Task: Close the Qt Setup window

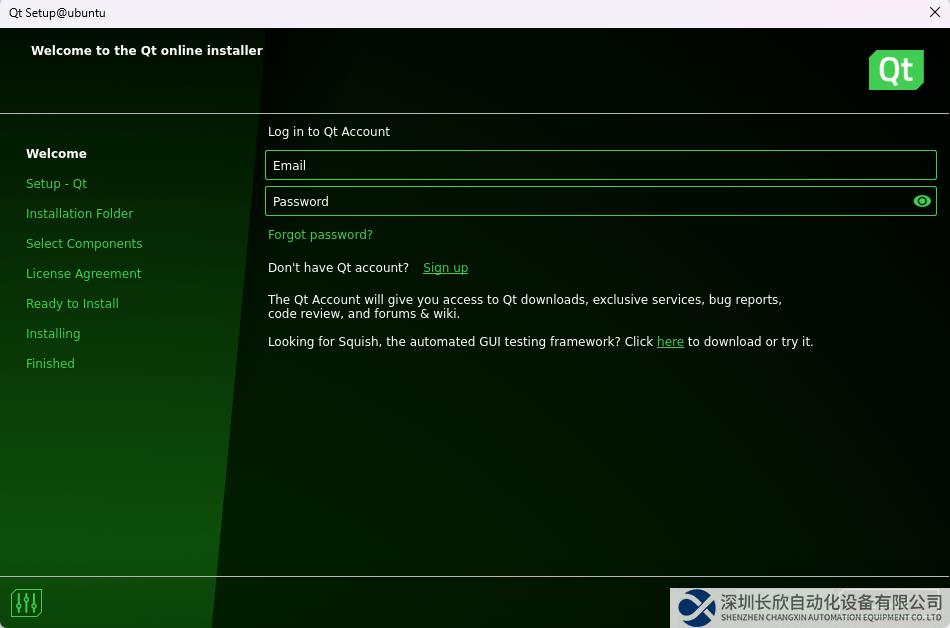Action: tap(934, 12)
